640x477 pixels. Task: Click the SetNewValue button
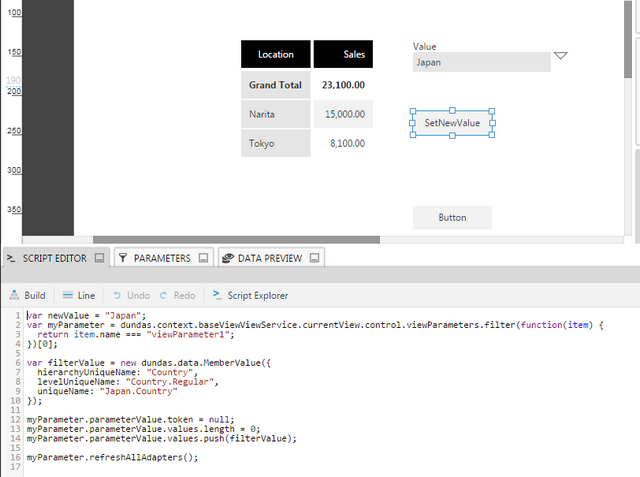click(452, 123)
